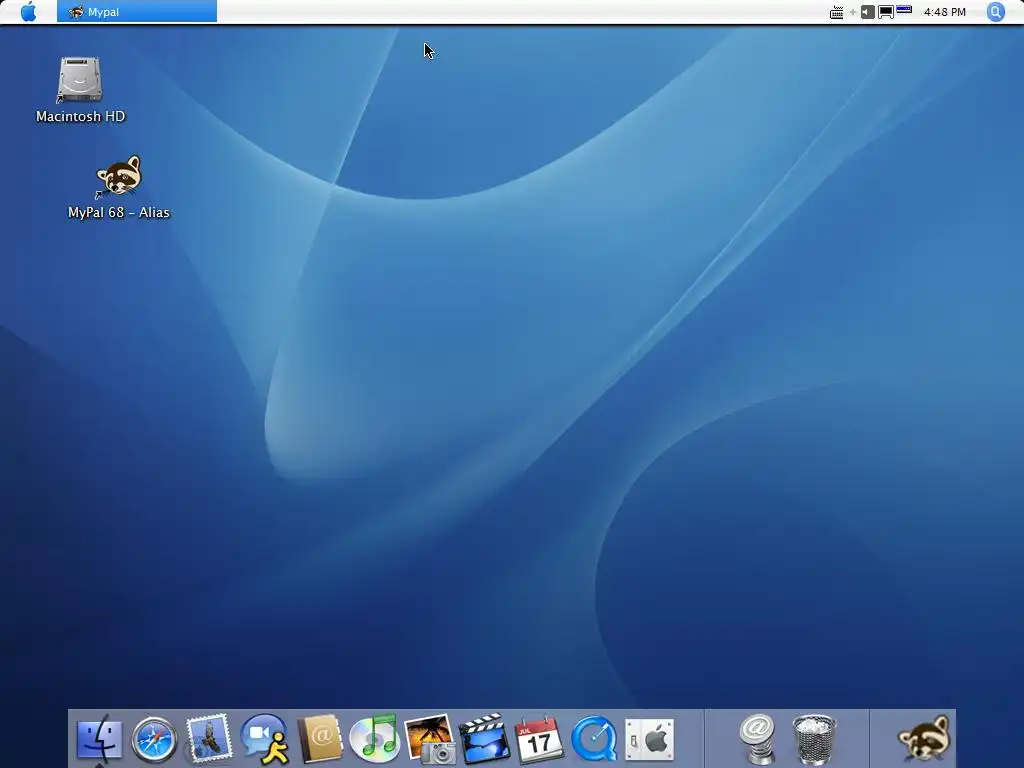This screenshot has height=768, width=1024.
Task: Launch Safari from the dock
Action: click(154, 740)
